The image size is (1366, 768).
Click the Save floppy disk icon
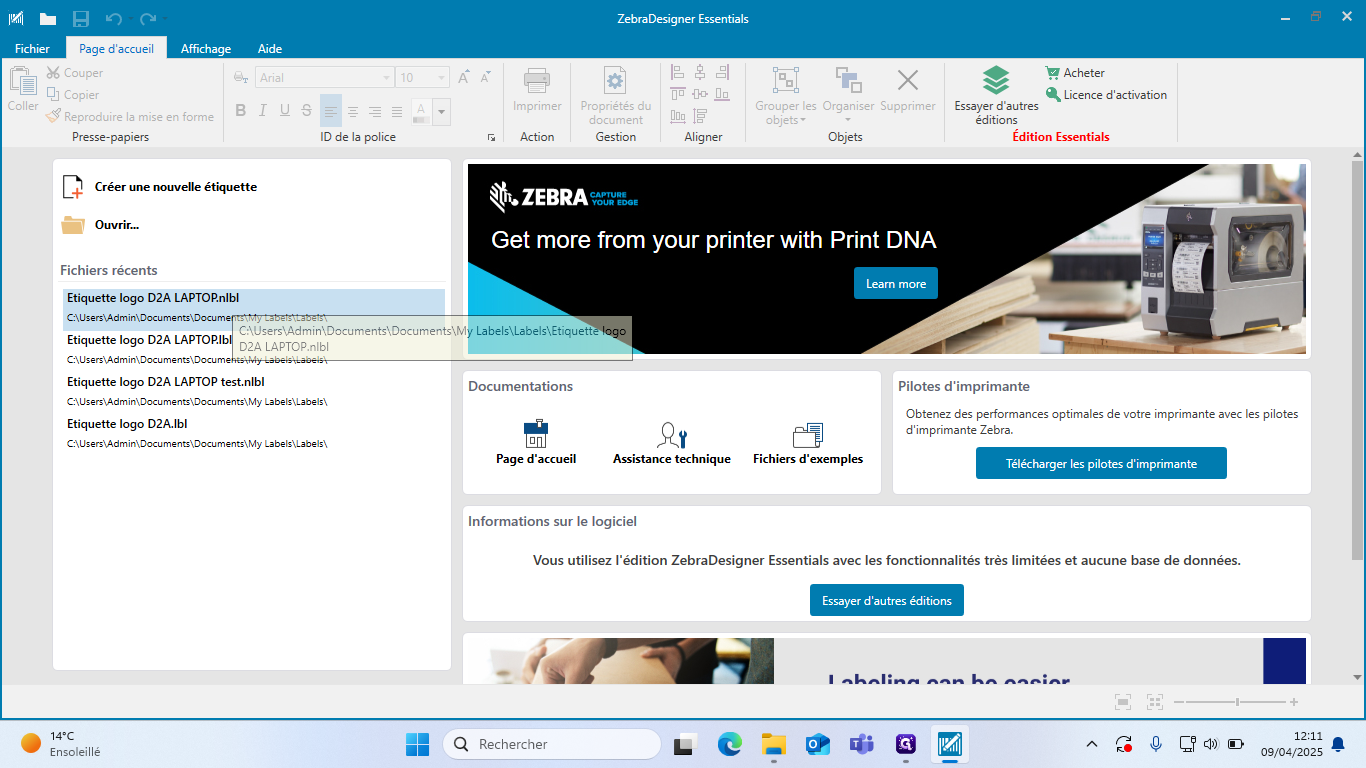pyautogui.click(x=81, y=19)
